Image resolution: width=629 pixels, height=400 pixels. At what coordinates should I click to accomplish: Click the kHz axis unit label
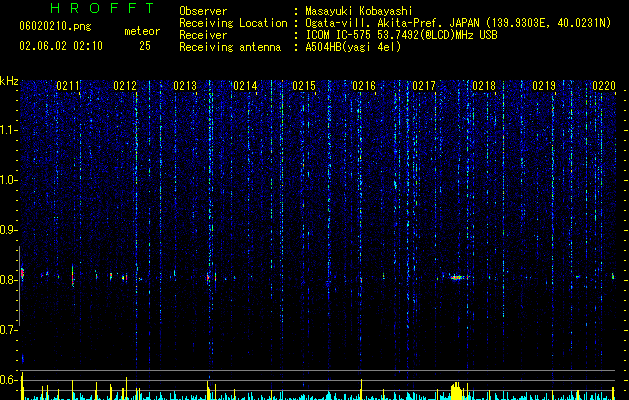[9, 81]
